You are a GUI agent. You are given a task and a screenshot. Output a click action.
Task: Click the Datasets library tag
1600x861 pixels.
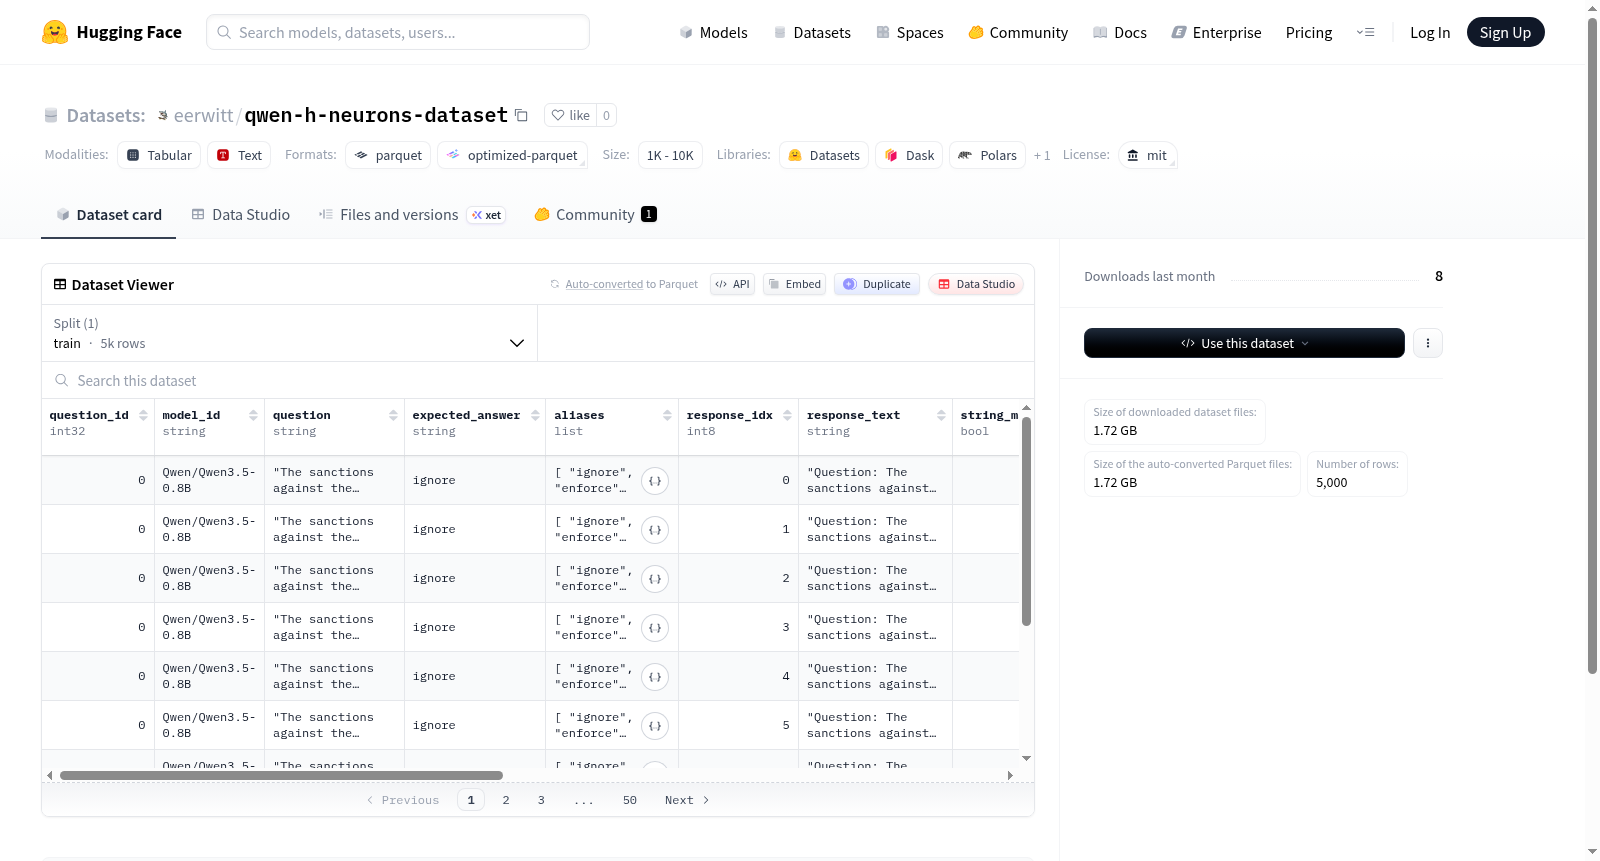click(x=824, y=155)
